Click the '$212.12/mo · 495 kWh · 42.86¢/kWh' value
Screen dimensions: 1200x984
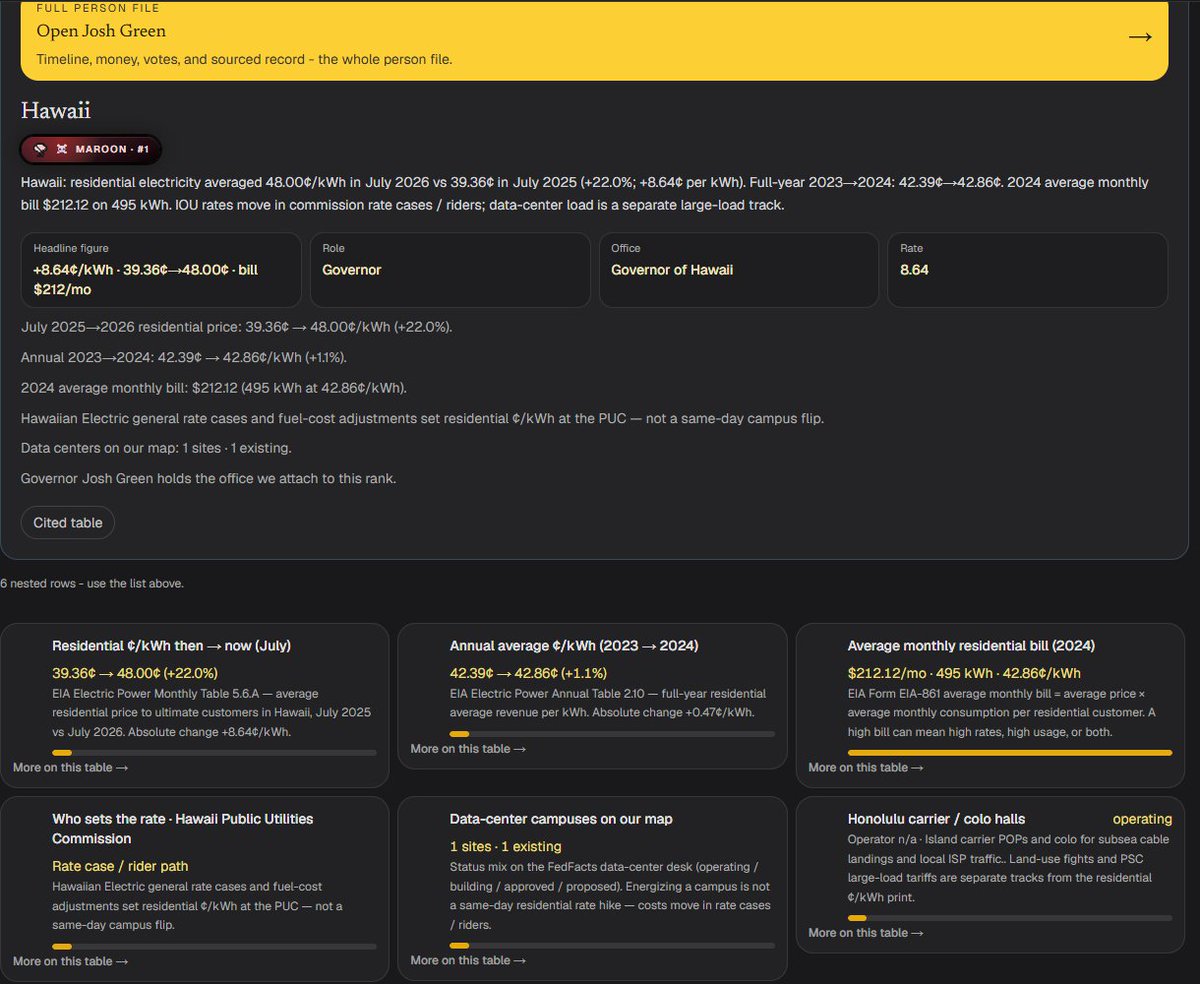point(964,673)
